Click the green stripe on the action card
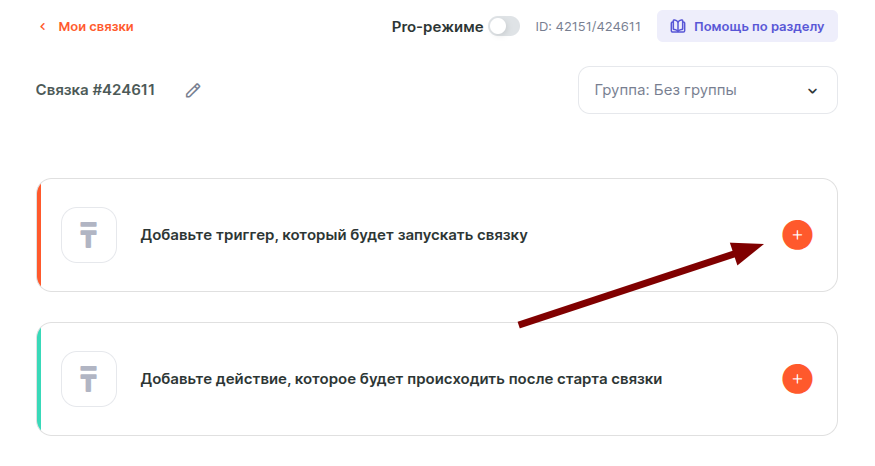The height and width of the screenshot is (466, 875). [39, 379]
